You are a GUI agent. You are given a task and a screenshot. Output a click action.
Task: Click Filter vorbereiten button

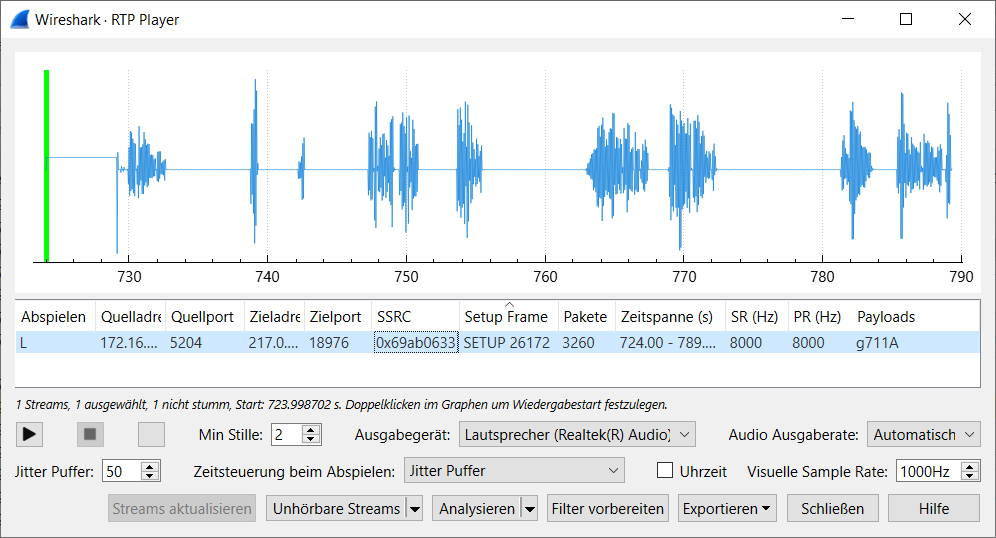pos(607,509)
